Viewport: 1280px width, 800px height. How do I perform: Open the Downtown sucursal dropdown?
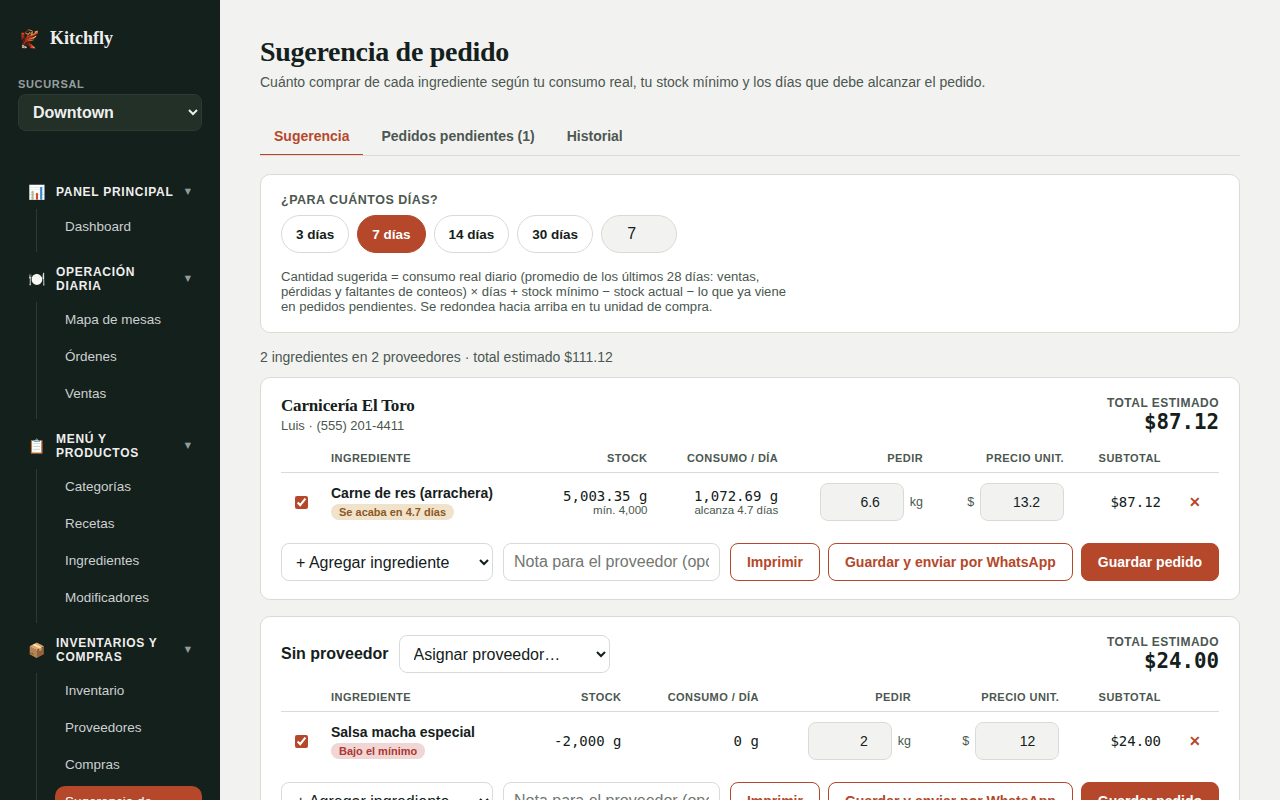click(110, 112)
